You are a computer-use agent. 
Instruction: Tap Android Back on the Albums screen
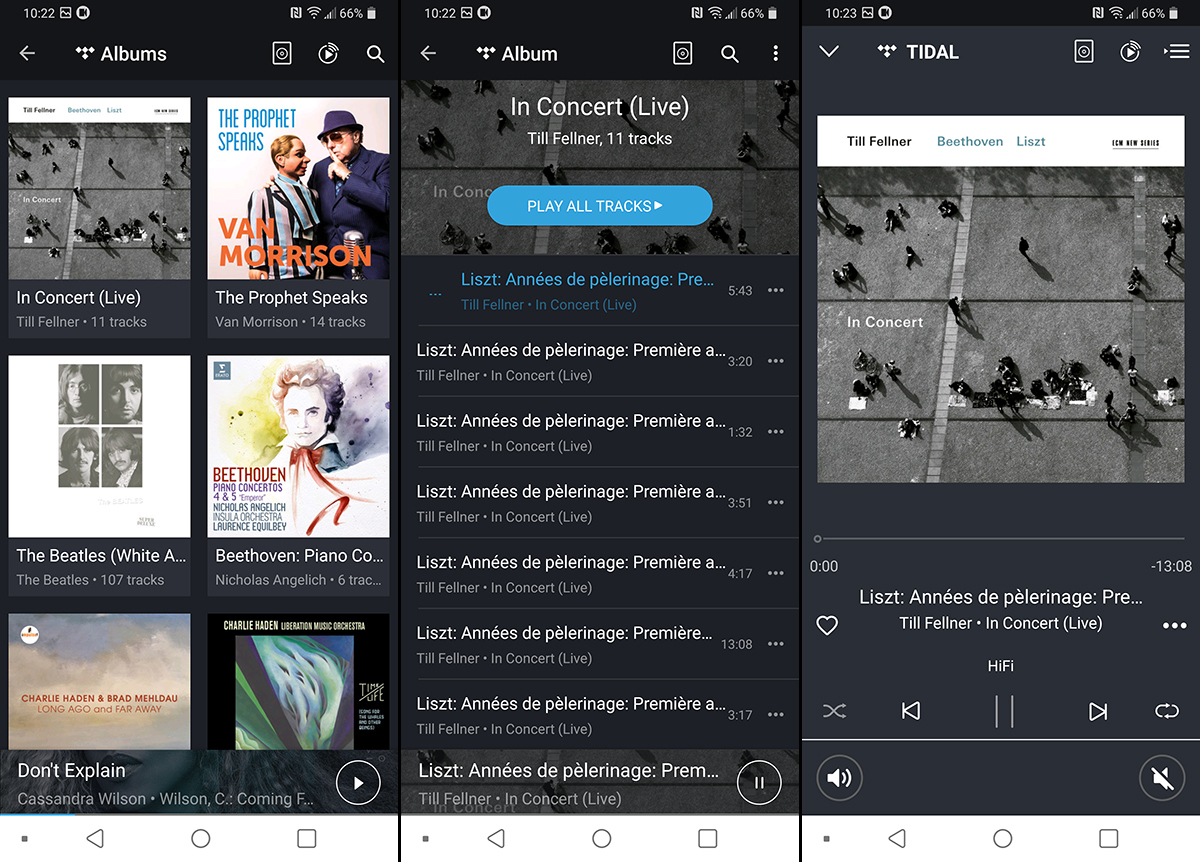tap(95, 838)
